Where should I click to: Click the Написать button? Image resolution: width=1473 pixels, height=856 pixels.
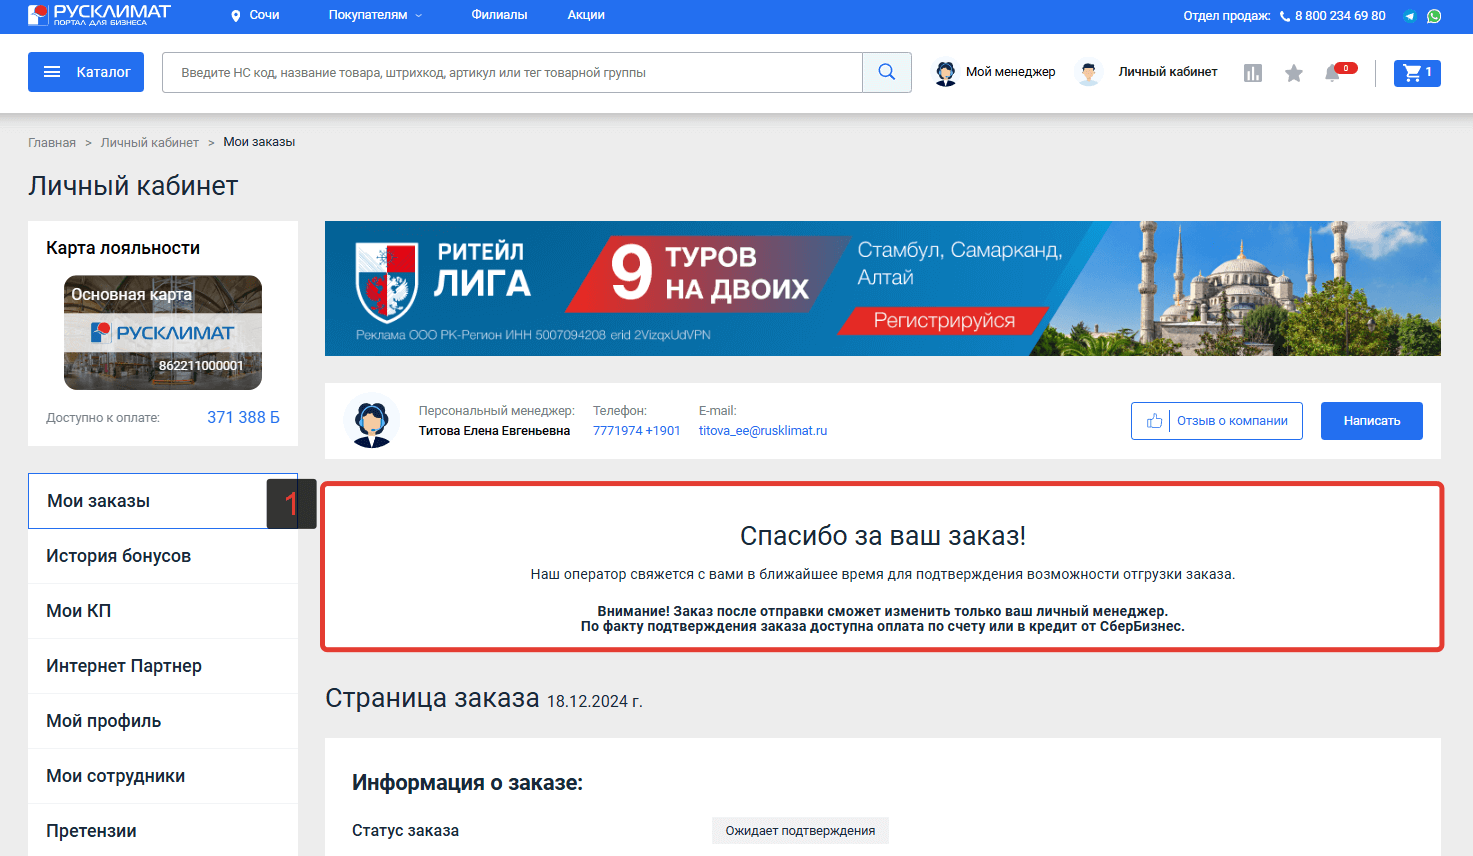(x=1372, y=421)
